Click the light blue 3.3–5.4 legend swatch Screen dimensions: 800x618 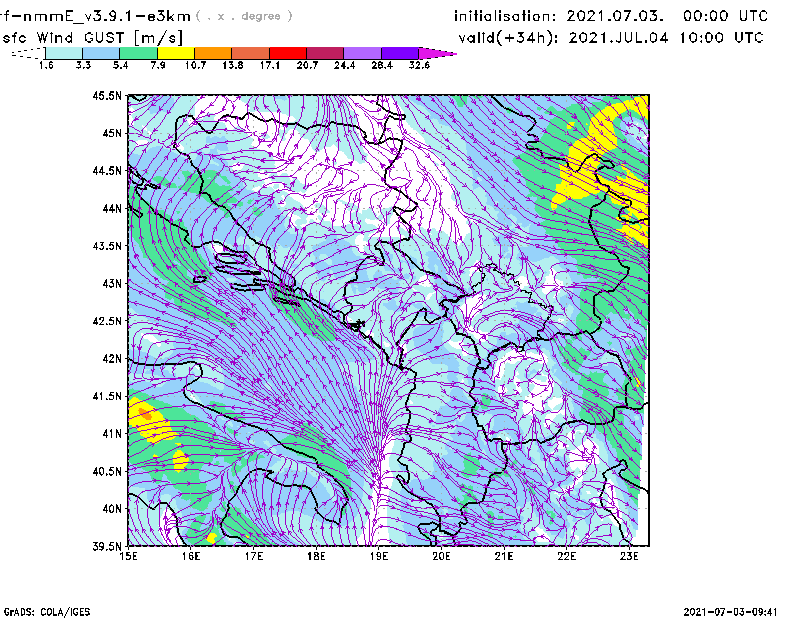(101, 53)
